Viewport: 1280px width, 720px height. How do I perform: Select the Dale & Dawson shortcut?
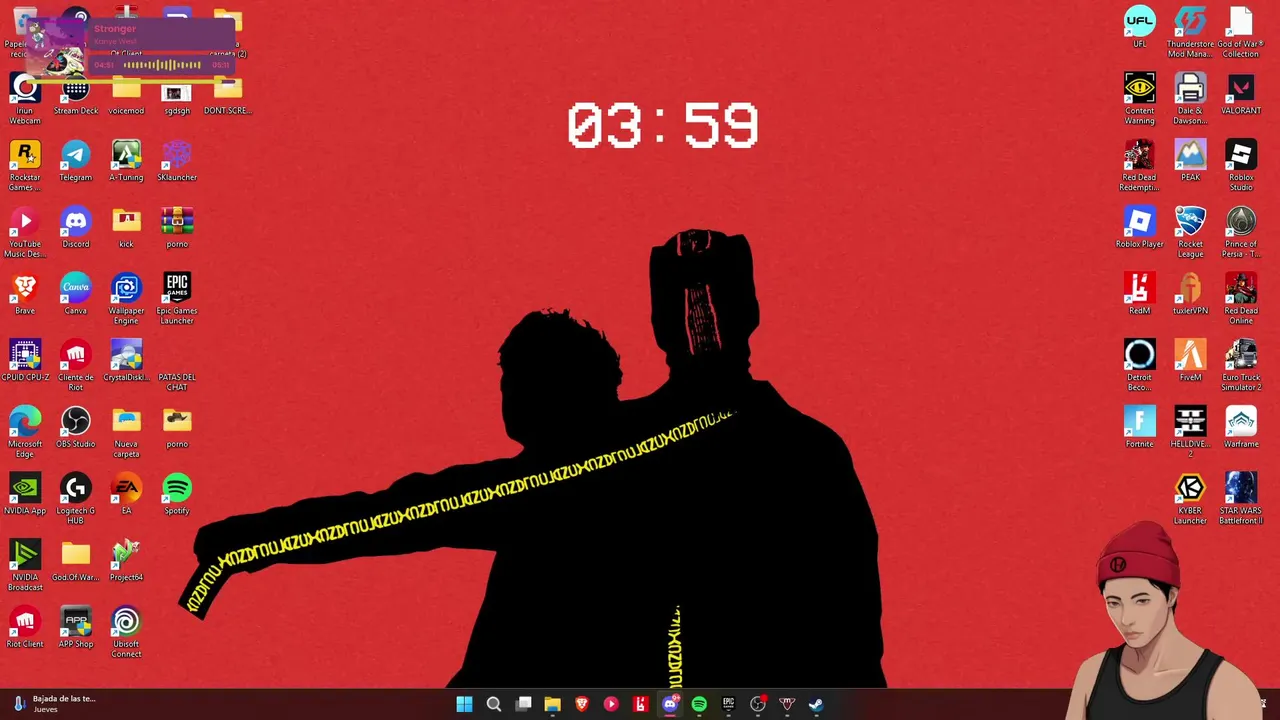click(x=1190, y=99)
